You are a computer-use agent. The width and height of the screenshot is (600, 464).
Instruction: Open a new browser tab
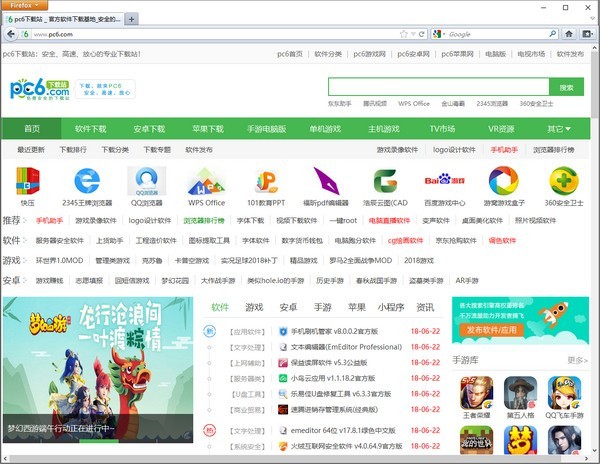(x=131, y=19)
